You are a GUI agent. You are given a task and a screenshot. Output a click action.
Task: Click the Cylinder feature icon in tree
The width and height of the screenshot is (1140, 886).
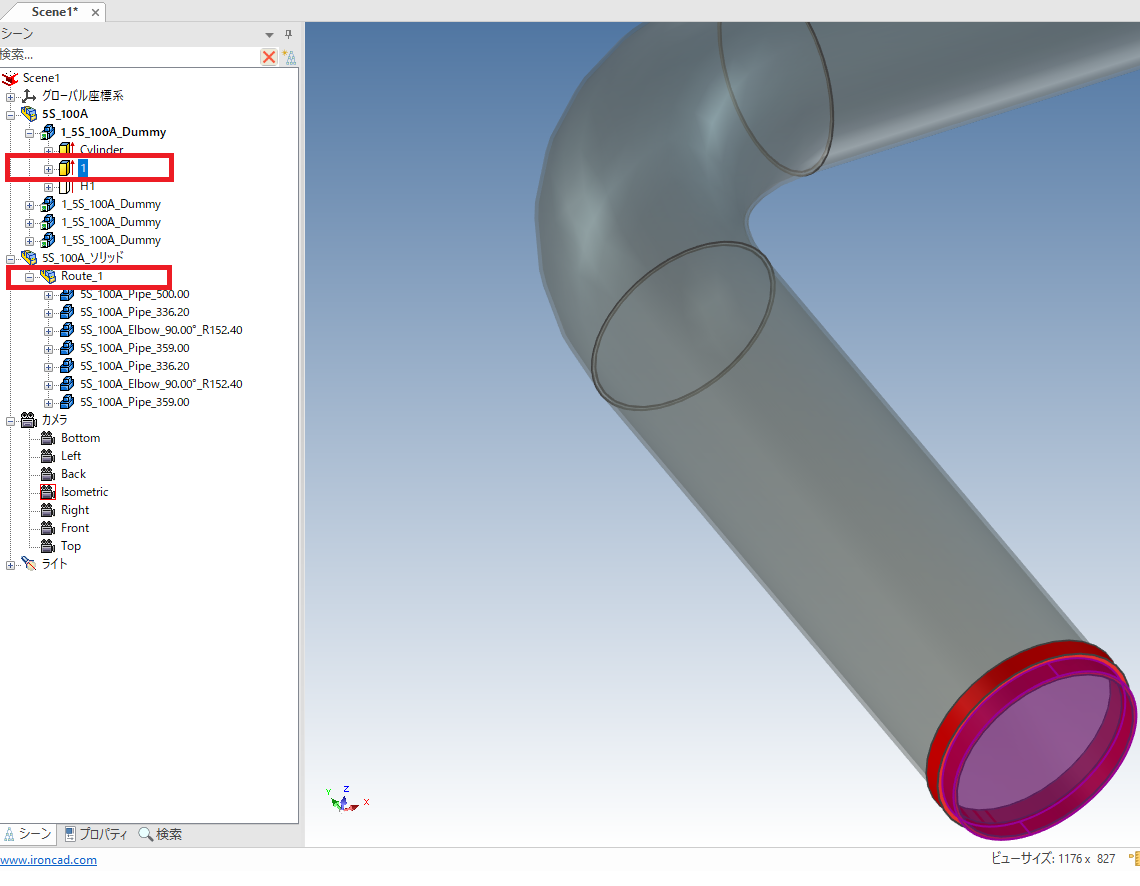click(x=67, y=150)
